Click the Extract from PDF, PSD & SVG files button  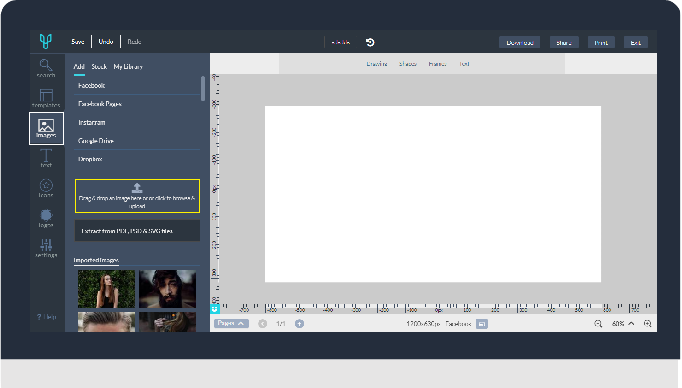(137, 231)
